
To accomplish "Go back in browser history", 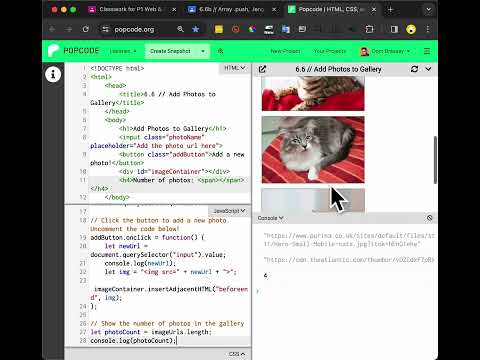I will tap(52, 29).
